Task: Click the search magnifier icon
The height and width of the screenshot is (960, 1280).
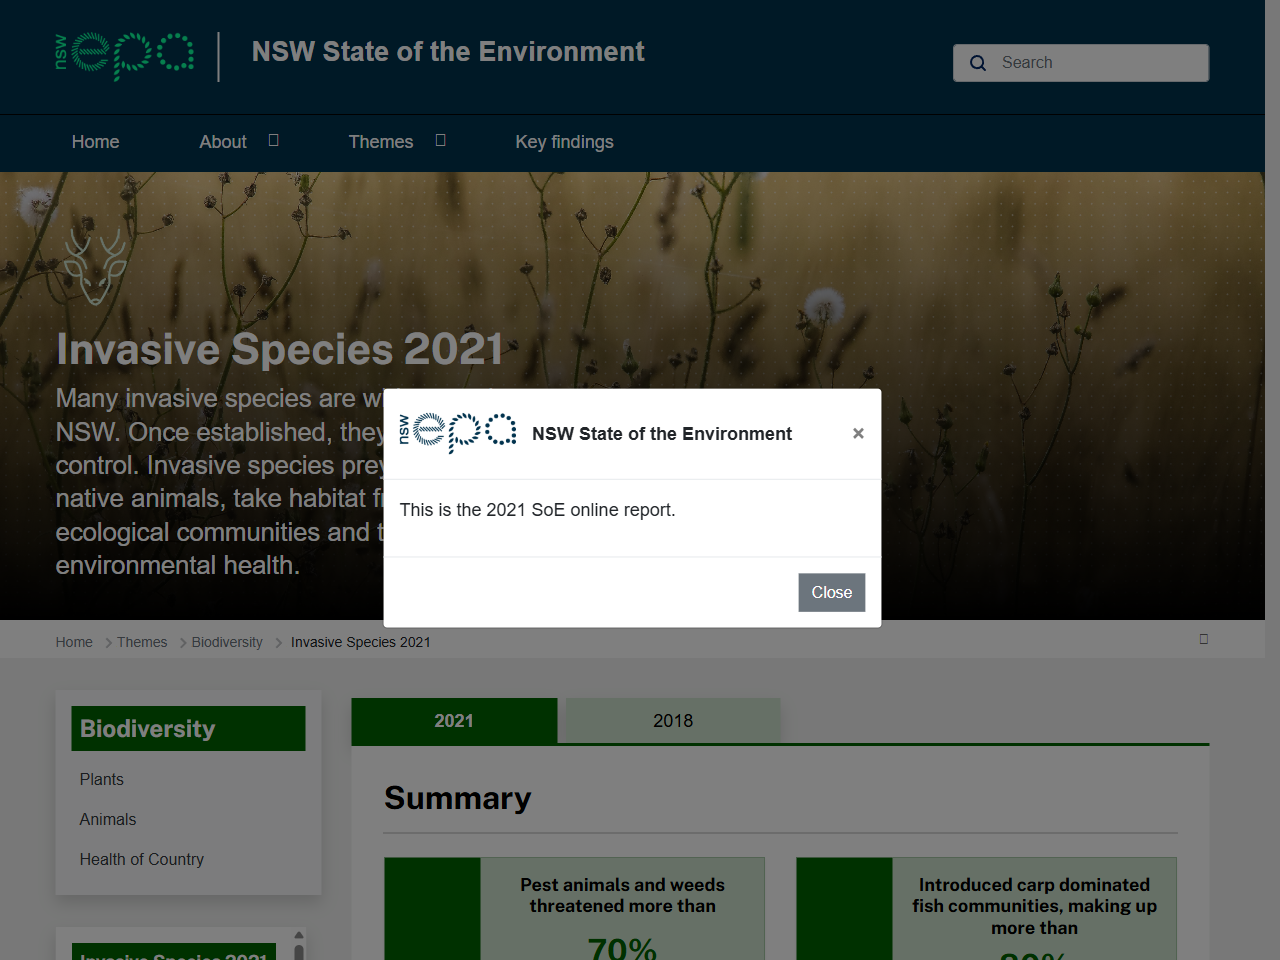Action: point(977,63)
